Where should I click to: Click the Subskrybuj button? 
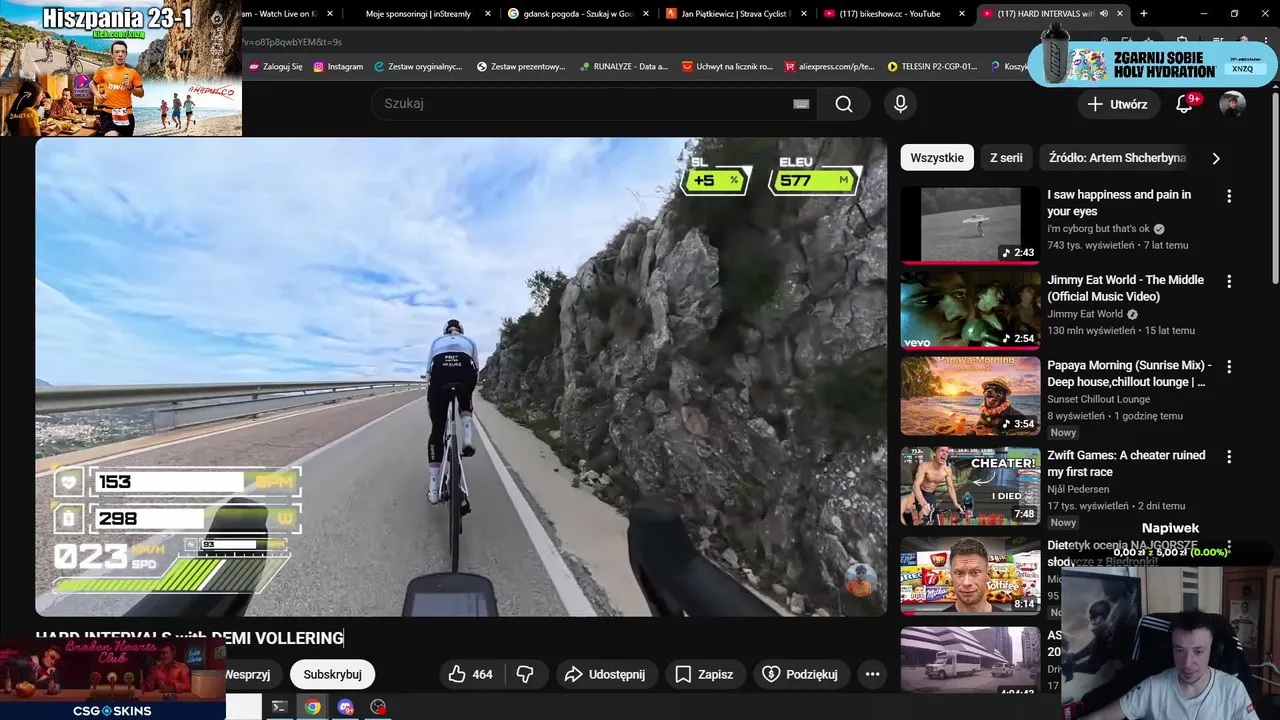[332, 674]
